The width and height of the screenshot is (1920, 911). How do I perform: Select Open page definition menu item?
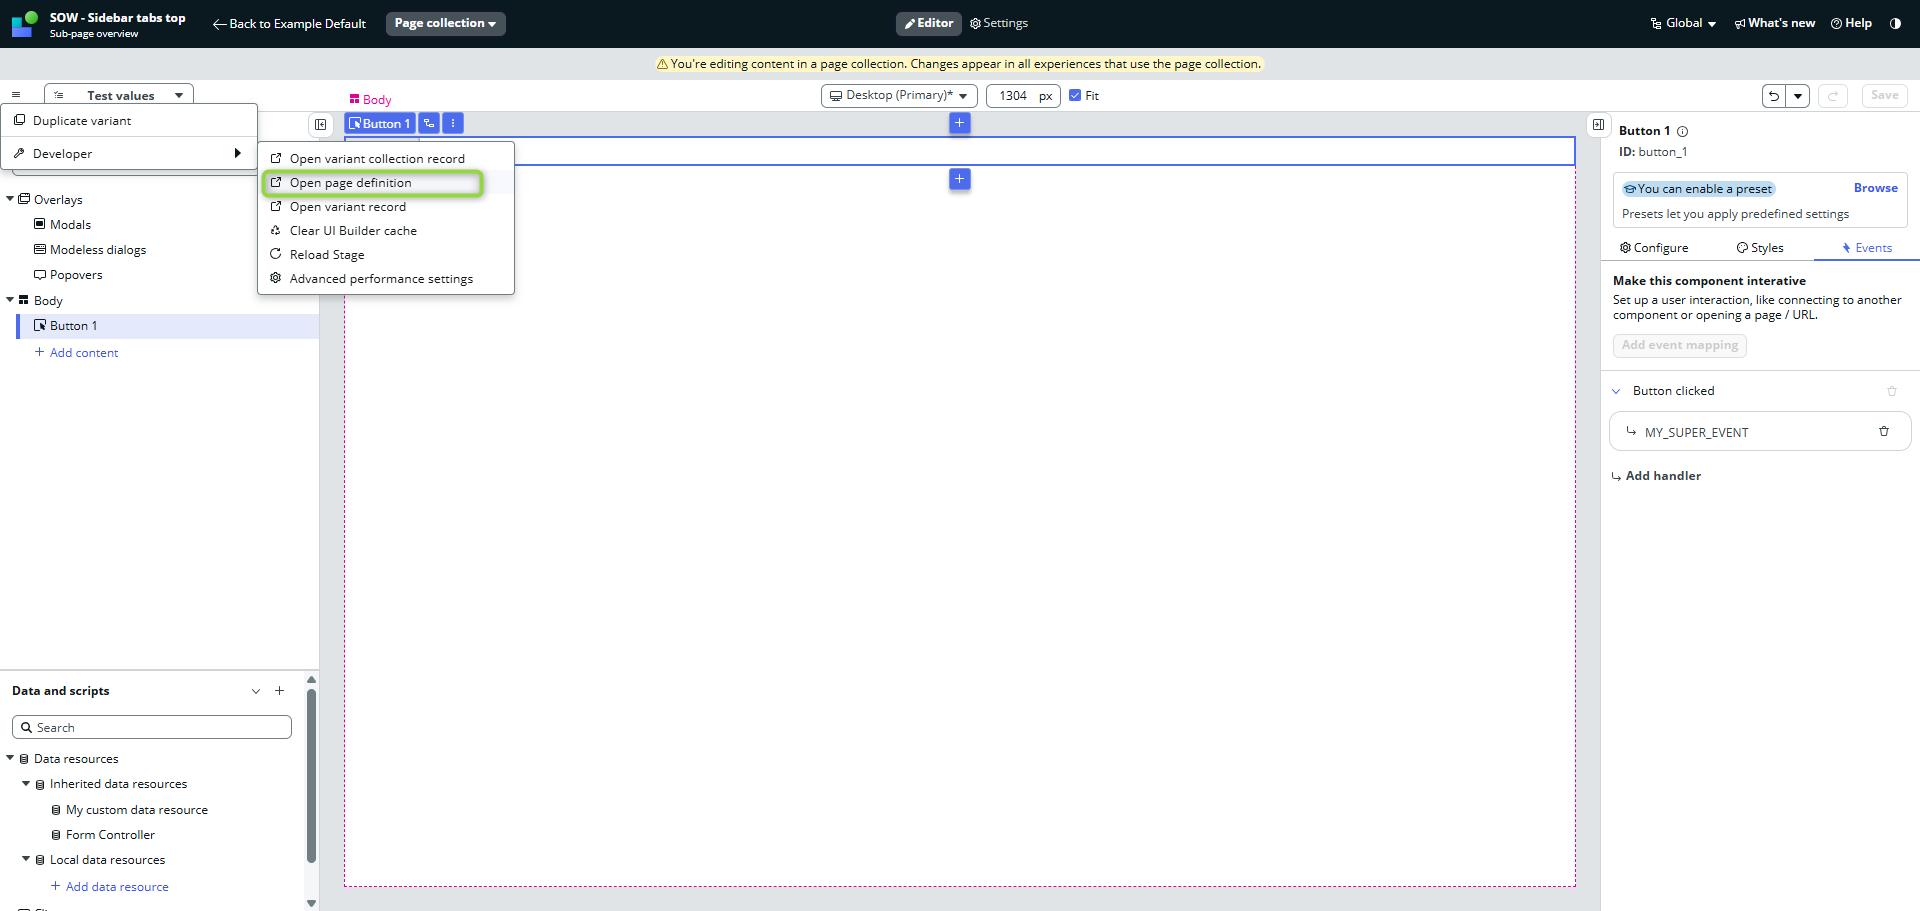point(350,183)
